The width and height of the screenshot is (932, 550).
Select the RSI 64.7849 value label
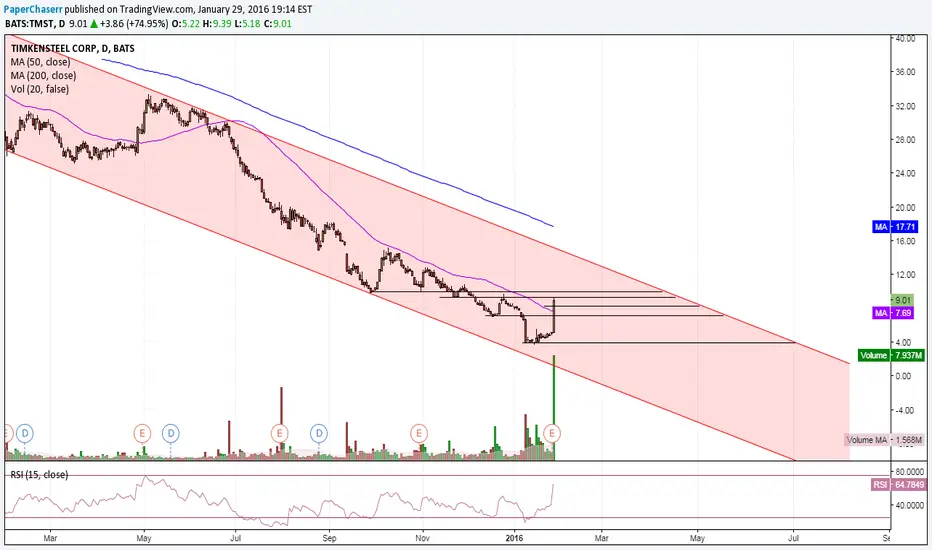tap(899, 485)
